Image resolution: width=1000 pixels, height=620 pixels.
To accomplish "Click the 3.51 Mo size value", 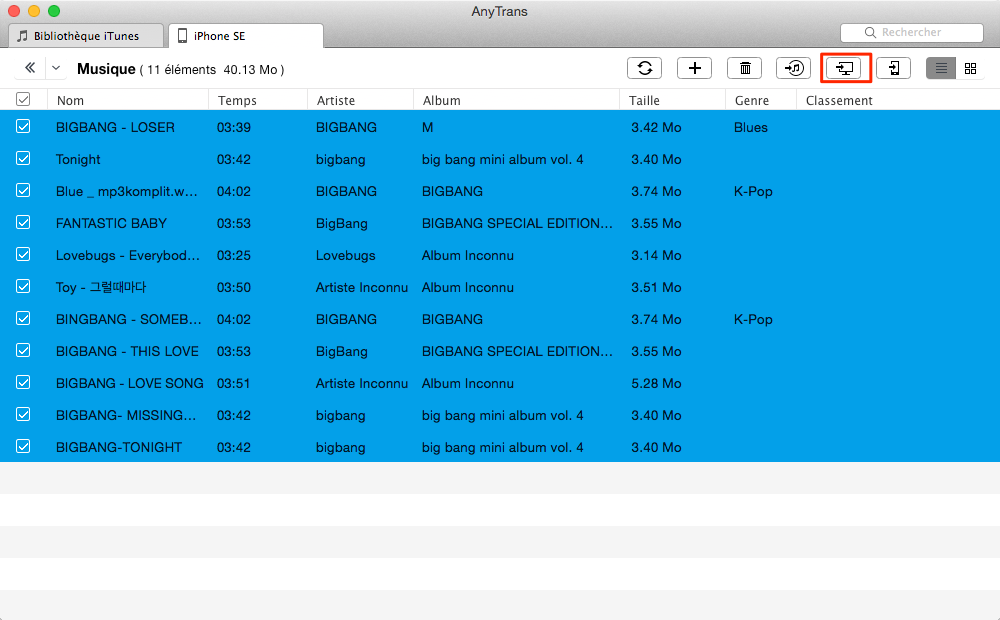I will click(656, 287).
